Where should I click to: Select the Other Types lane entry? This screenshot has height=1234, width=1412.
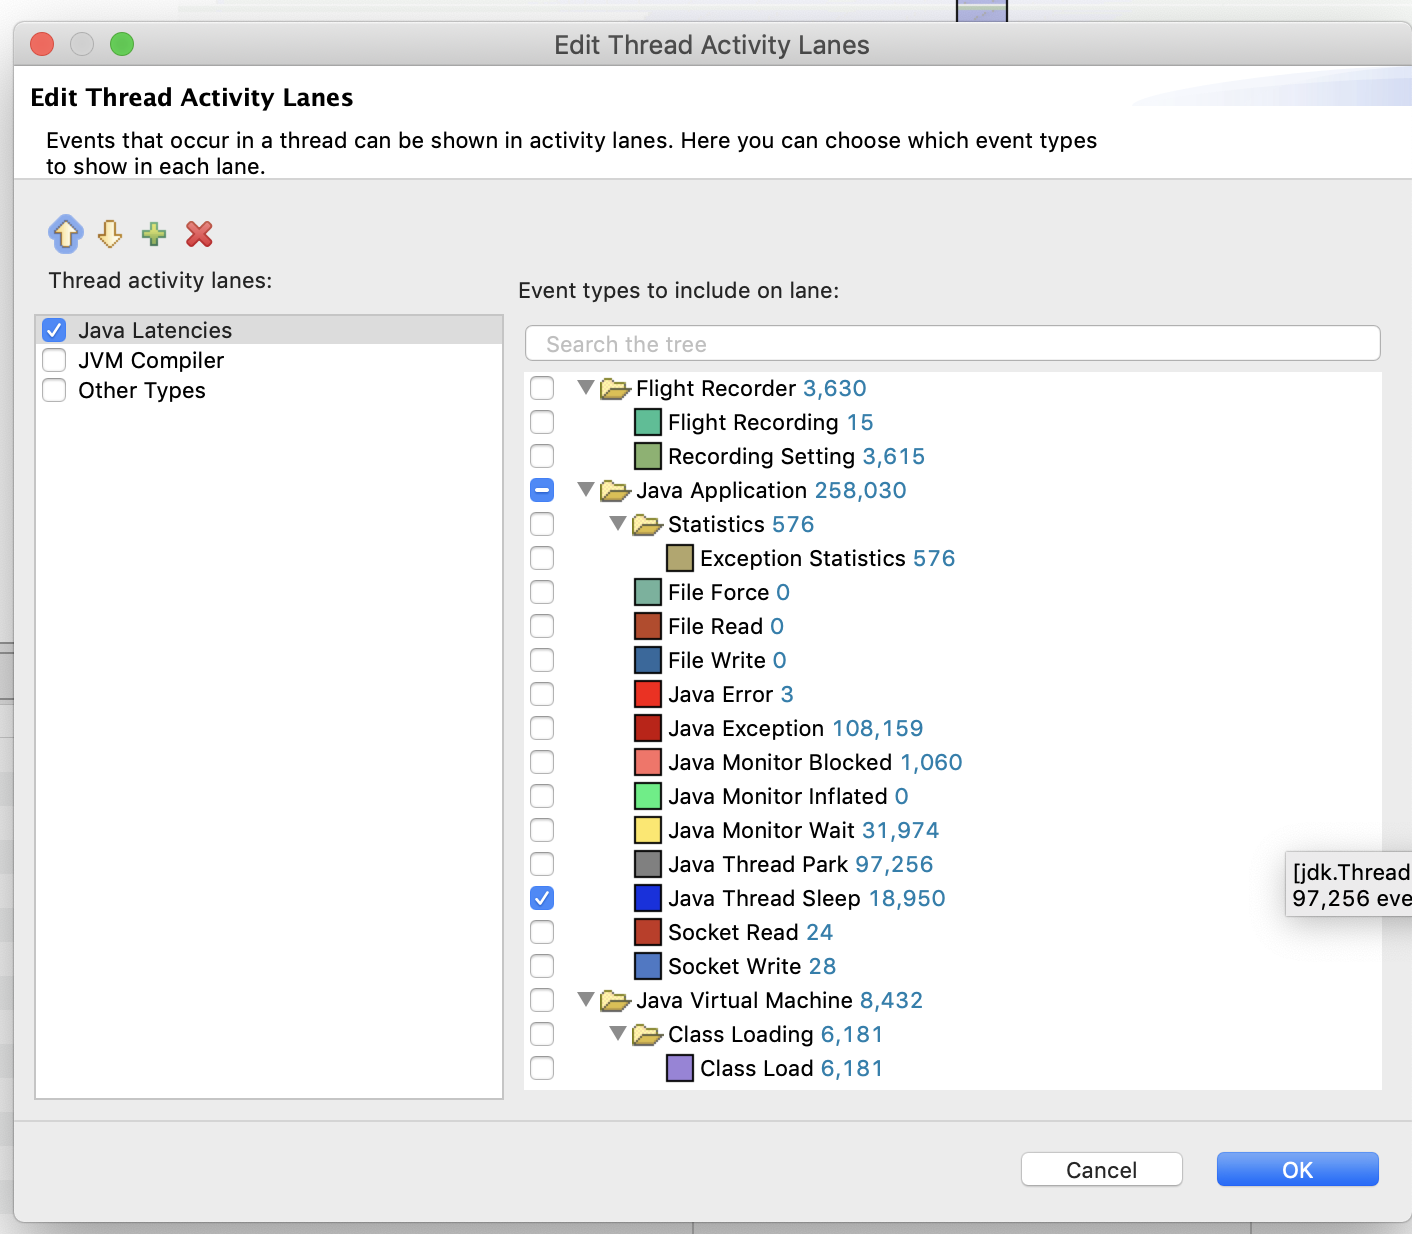coord(141,390)
